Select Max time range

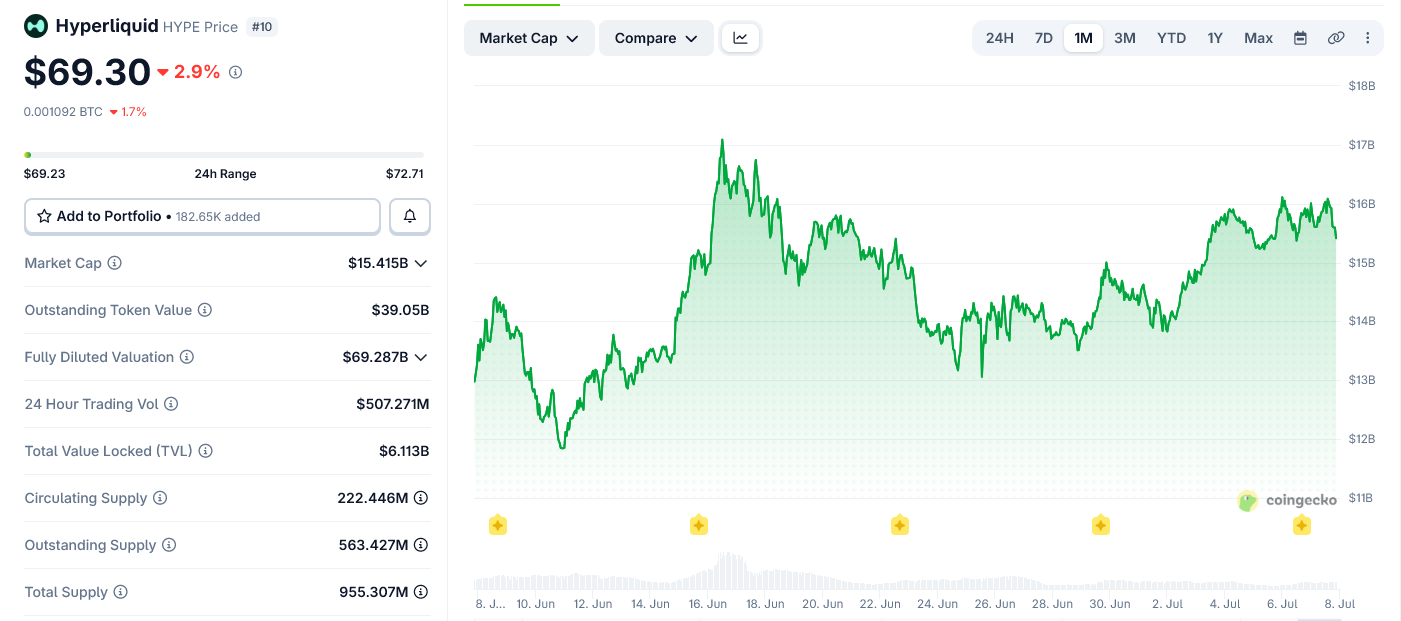[x=1259, y=38]
